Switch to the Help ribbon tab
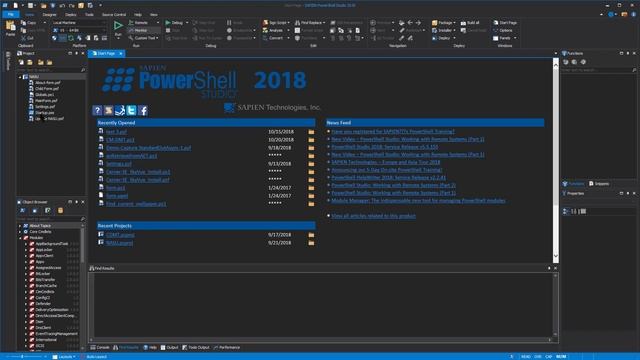 coord(138,15)
